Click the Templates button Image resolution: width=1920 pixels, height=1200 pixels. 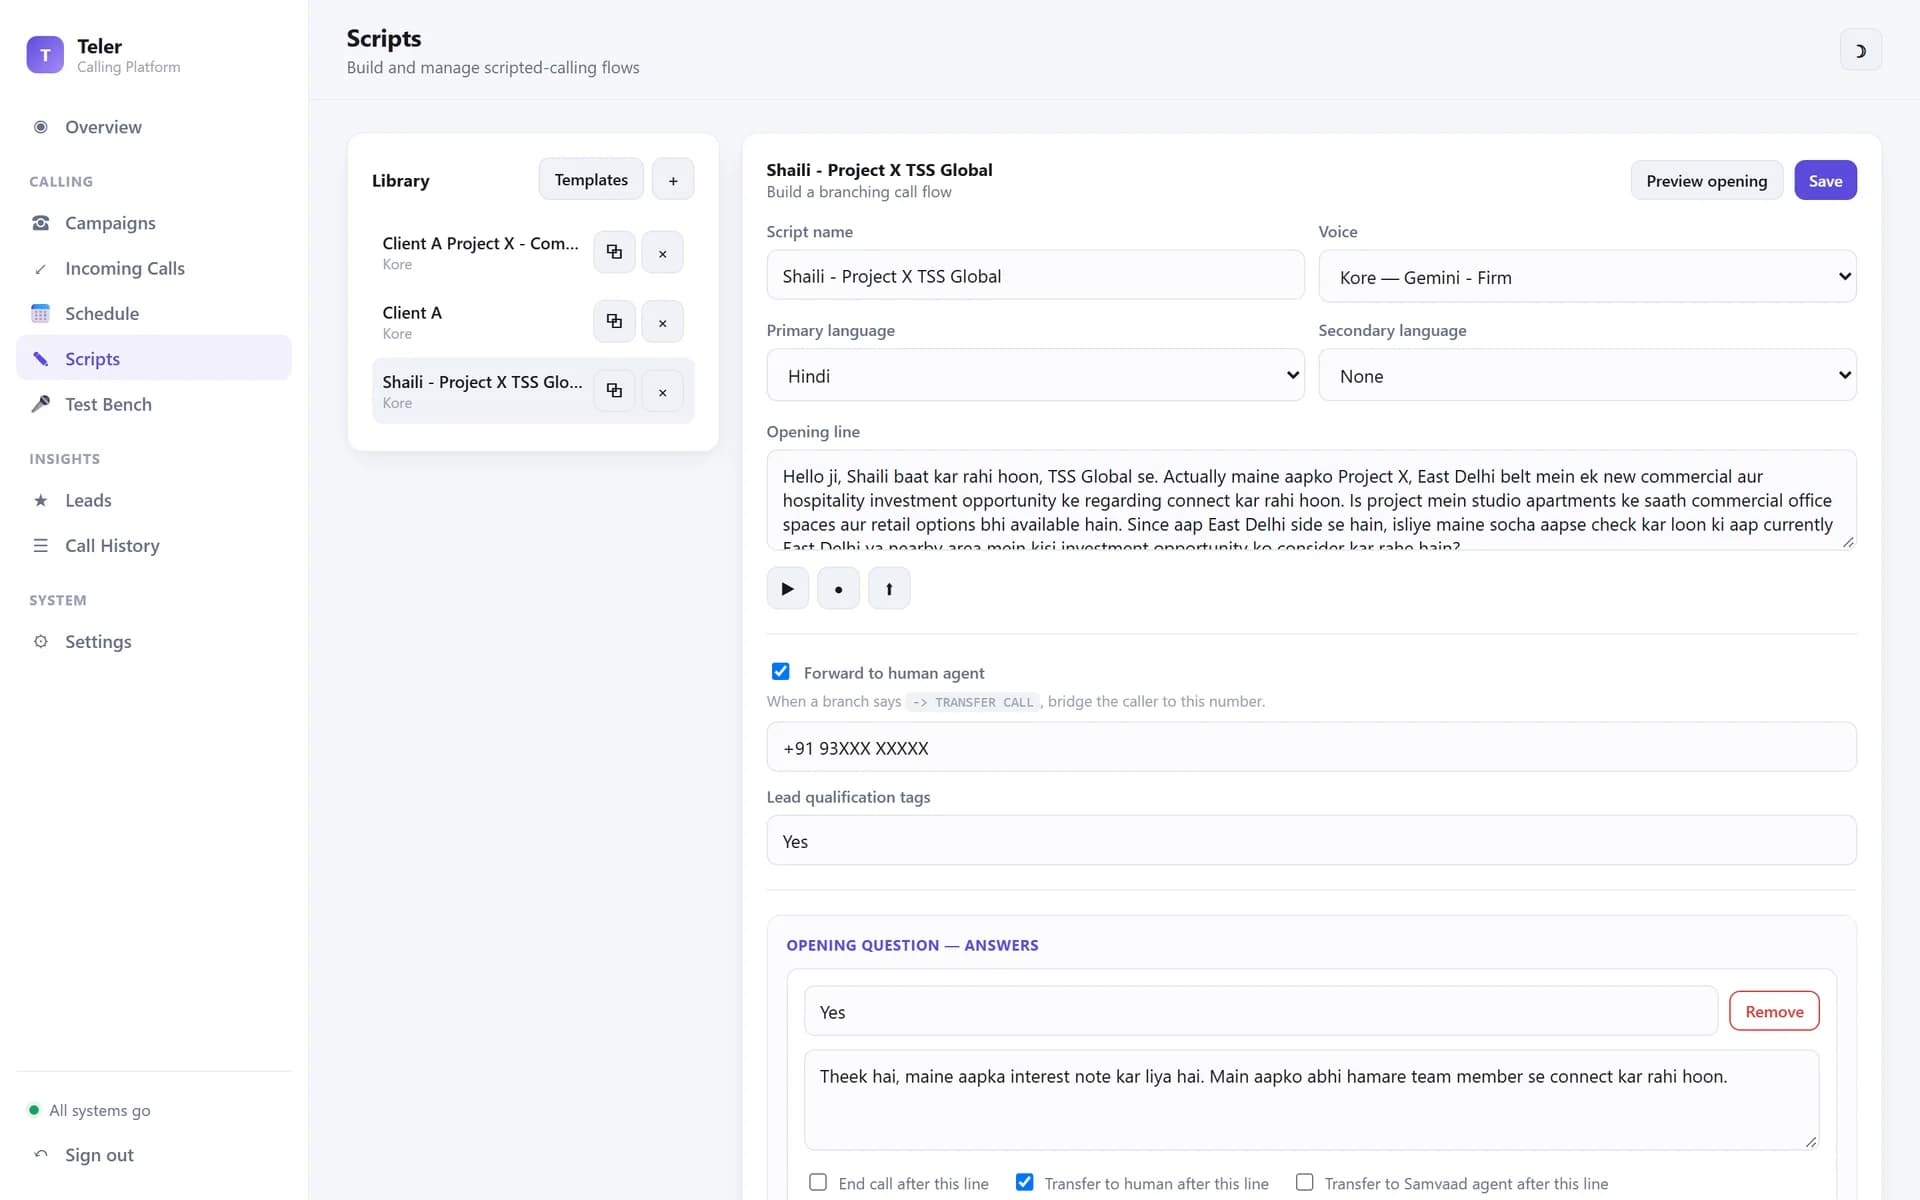[591, 180]
